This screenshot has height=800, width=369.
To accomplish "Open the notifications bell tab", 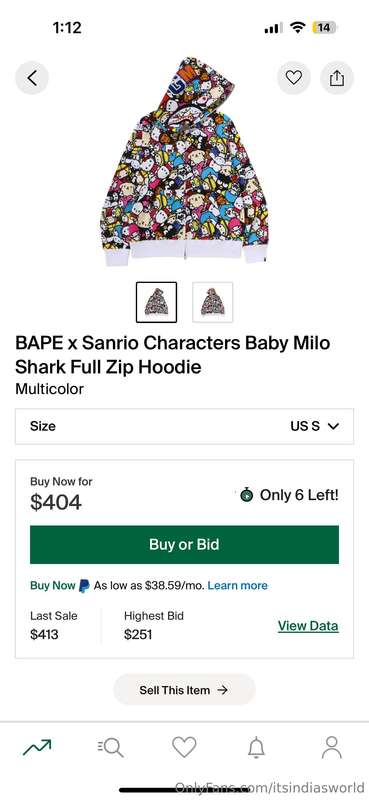I will click(x=256, y=747).
